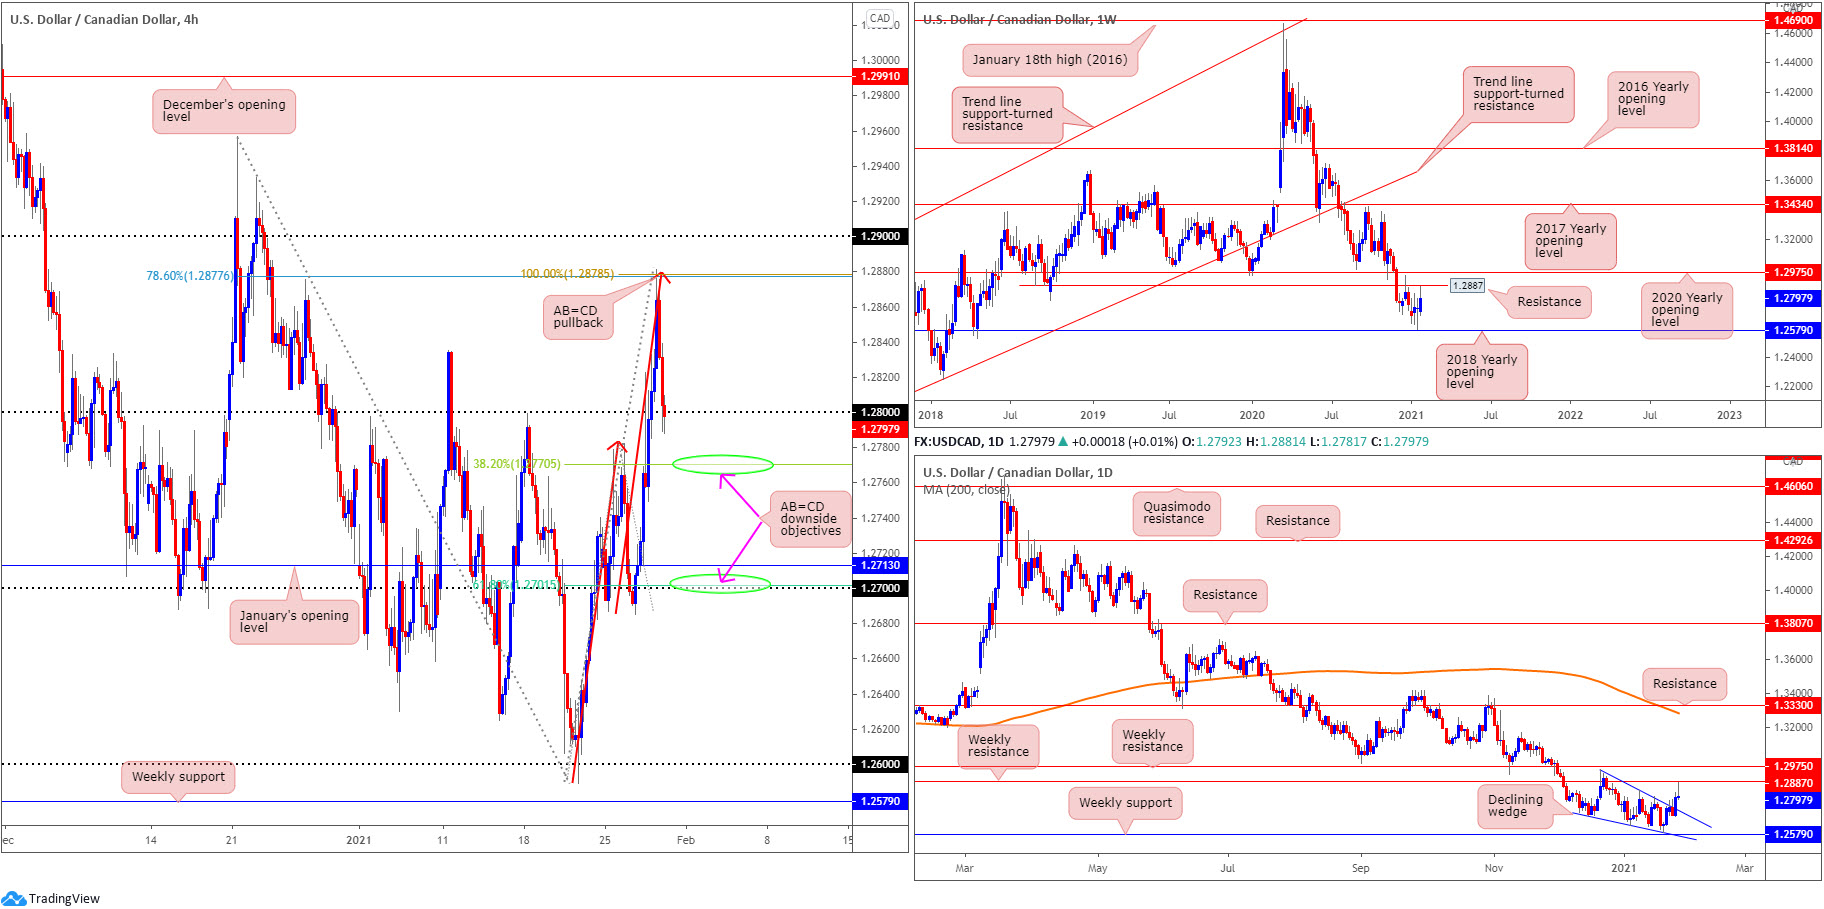Image resolution: width=1824 pixels, height=909 pixels.
Task: Click the upper green ellipse near 38.2% level
Action: pyautogui.click(x=723, y=464)
